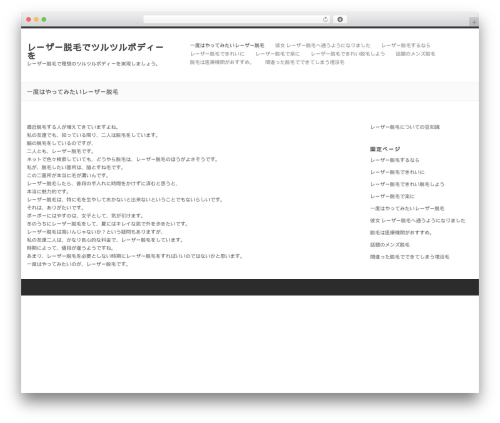Image resolution: width=500 pixels, height=423 pixels.
Task: Follow sidebar link レーザー脱毛で楽に
Action: point(392,196)
